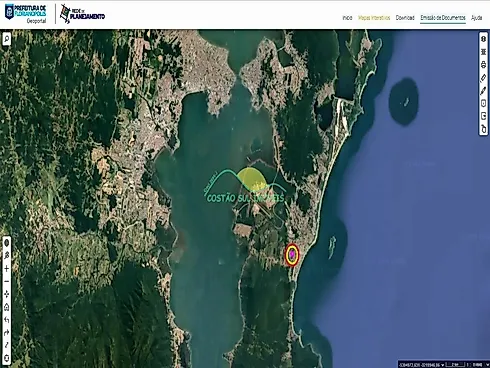
Task: Expand the coordinate system dropdown arrow
Action: pyautogui.click(x=443, y=365)
